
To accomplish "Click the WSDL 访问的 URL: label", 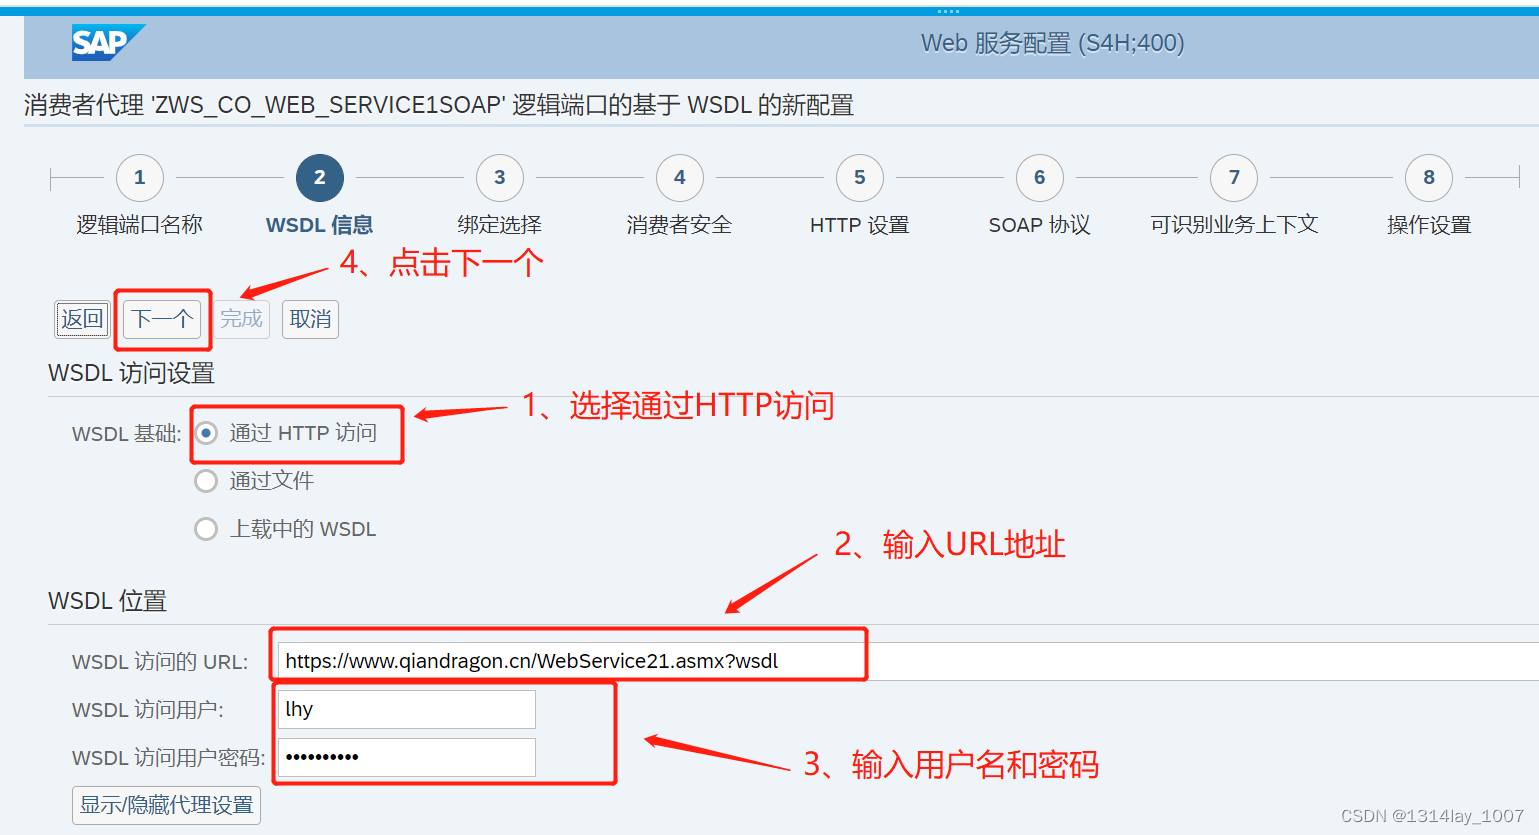I will pos(160,662).
